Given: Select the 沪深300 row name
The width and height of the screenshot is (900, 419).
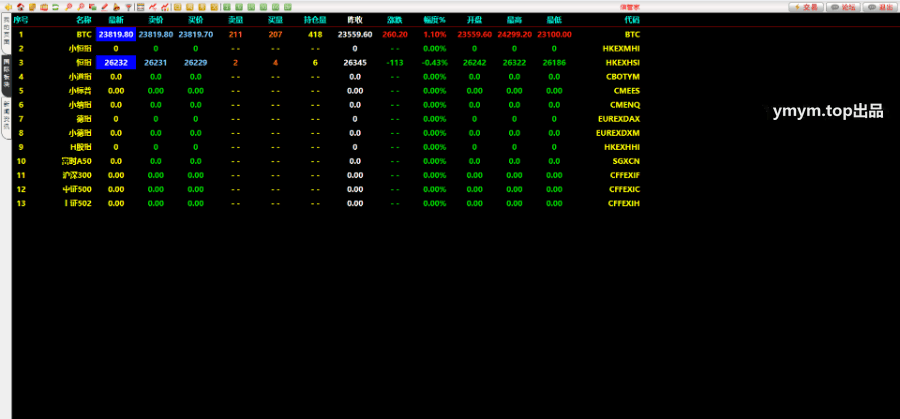Looking at the screenshot, I should 77,175.
